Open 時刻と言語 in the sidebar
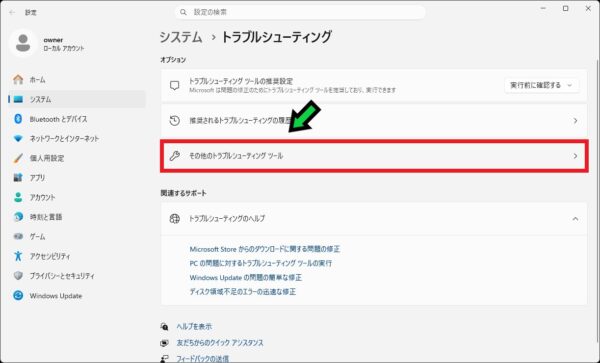 point(77,217)
